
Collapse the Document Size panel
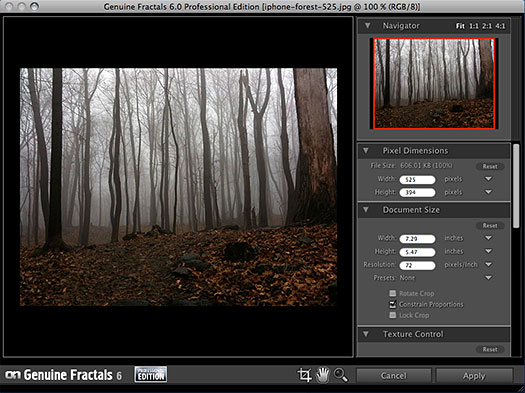(366, 210)
